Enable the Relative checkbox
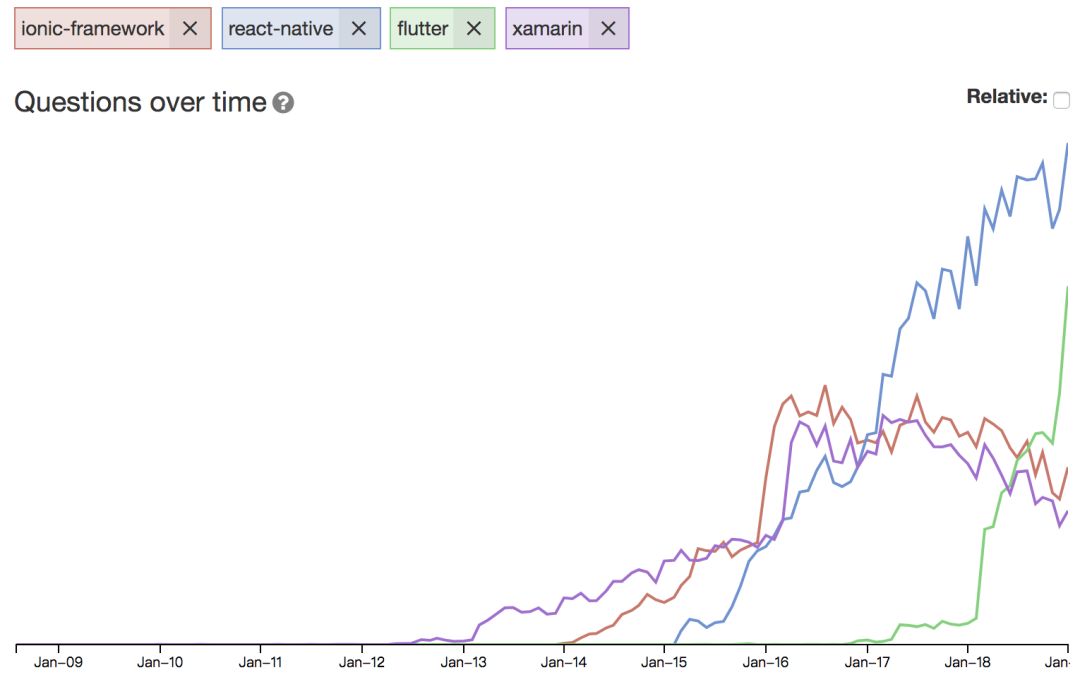 pos(1061,100)
